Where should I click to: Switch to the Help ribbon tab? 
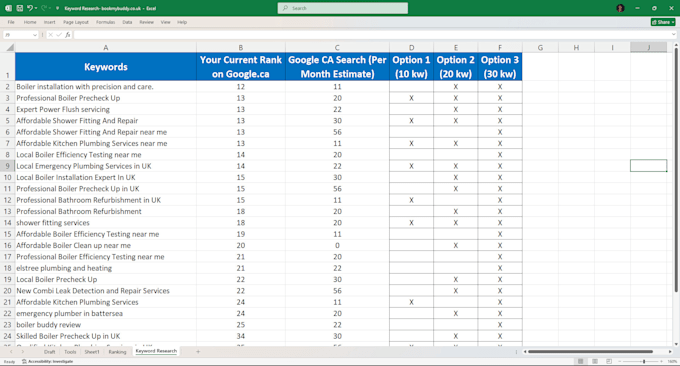point(182,22)
